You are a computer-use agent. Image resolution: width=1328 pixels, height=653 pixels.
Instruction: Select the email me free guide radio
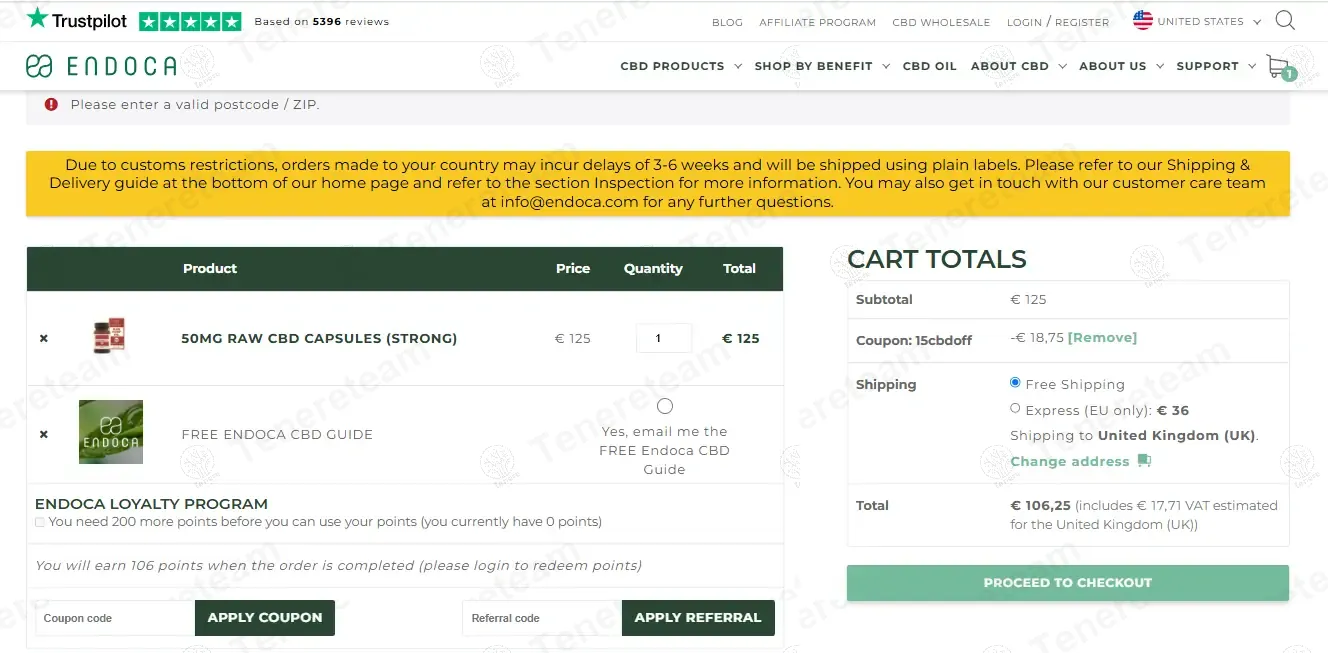pyautogui.click(x=665, y=406)
